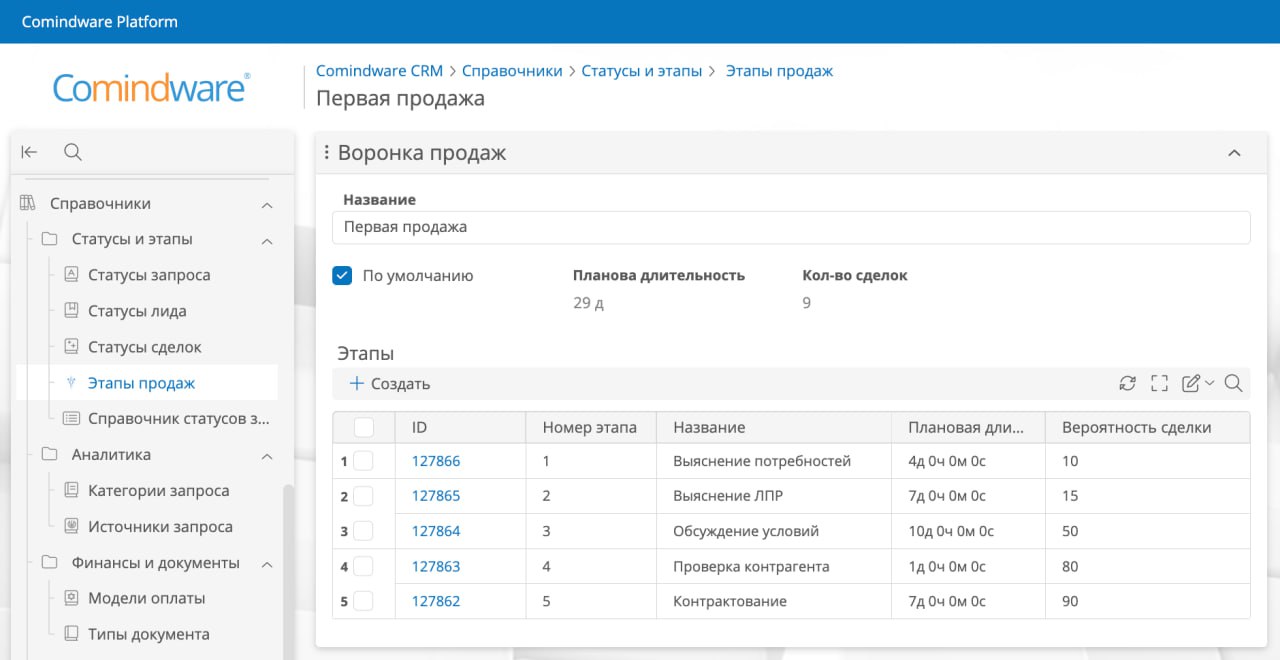The image size is (1280, 660).
Task: Collapse the Воронка продаж panel
Action: coord(1234,153)
